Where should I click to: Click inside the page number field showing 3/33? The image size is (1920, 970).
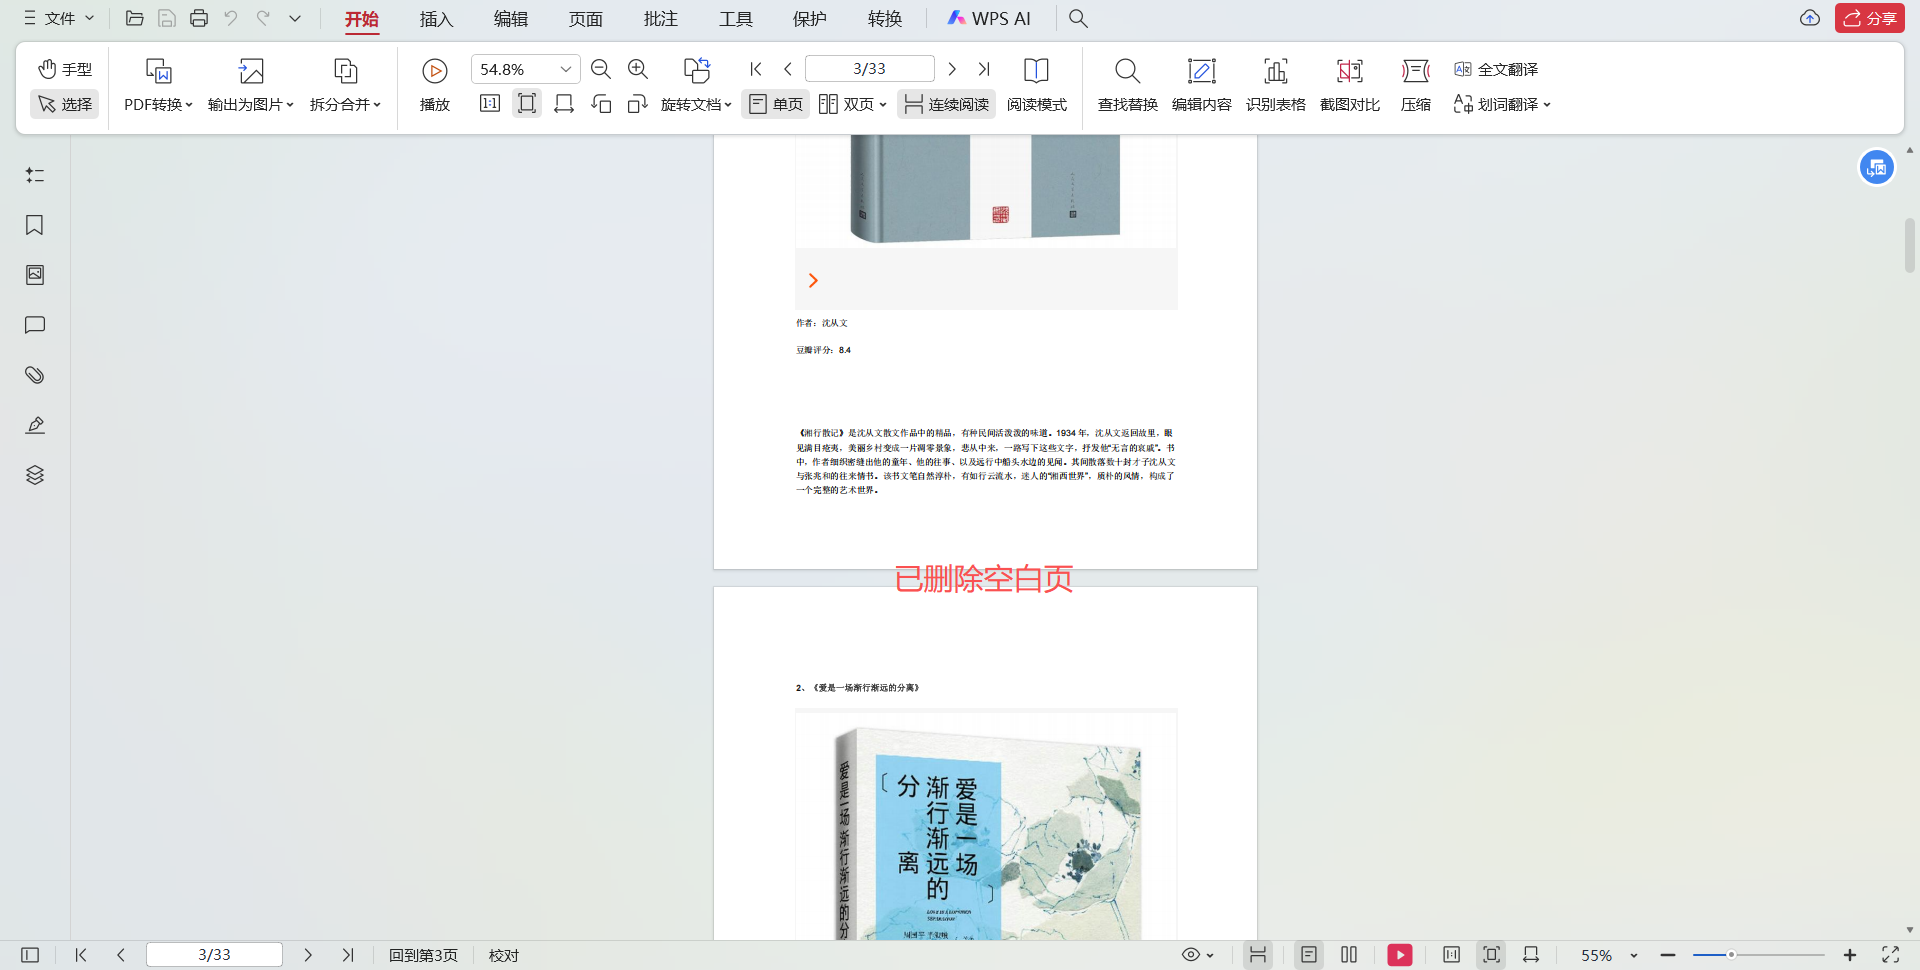[x=214, y=955]
